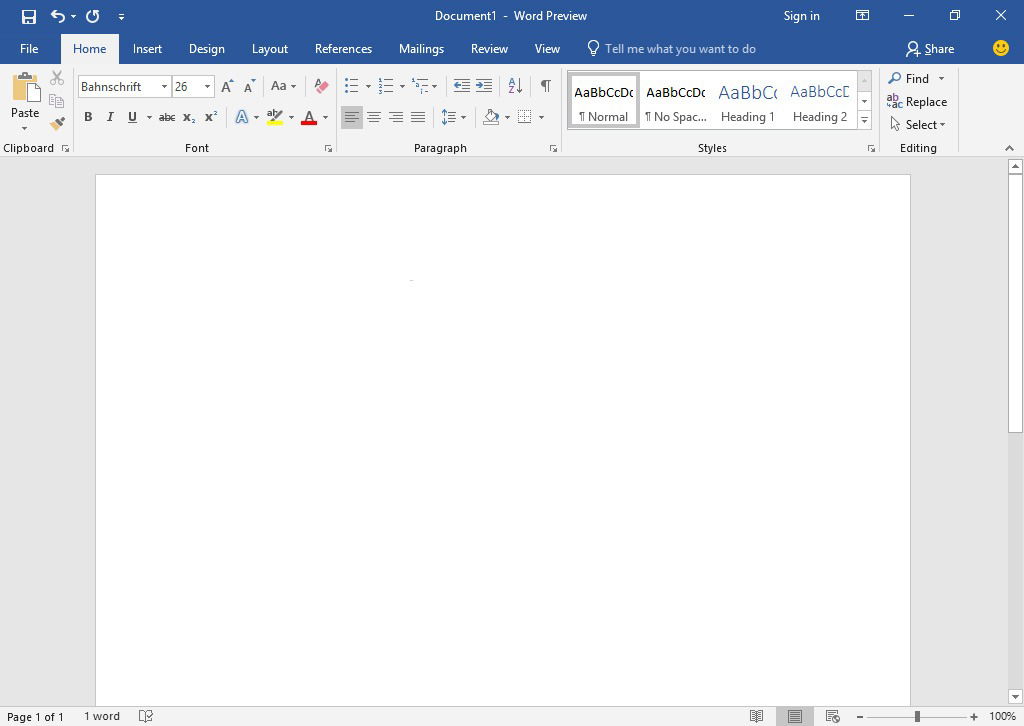Center align the text
The height and width of the screenshot is (726, 1024).
tap(374, 118)
